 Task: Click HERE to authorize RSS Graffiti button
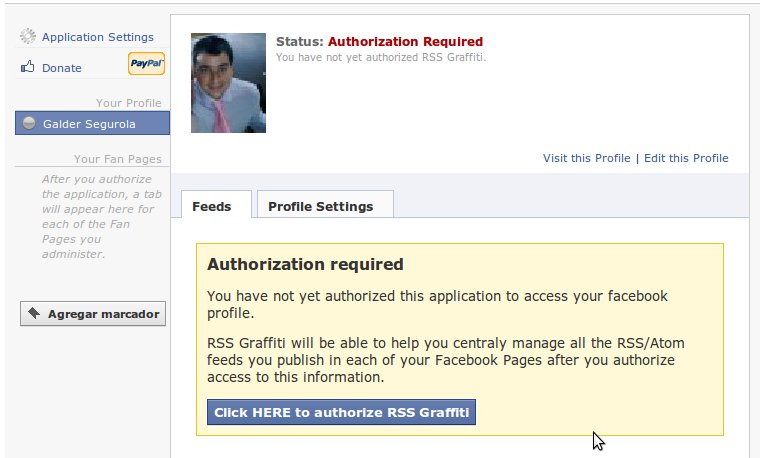pyautogui.click(x=341, y=412)
